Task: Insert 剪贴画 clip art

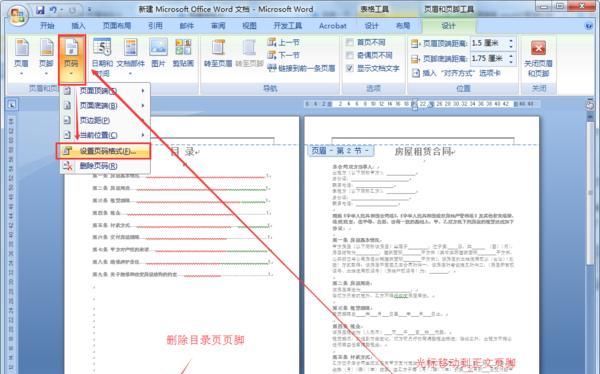Action: tap(183, 54)
